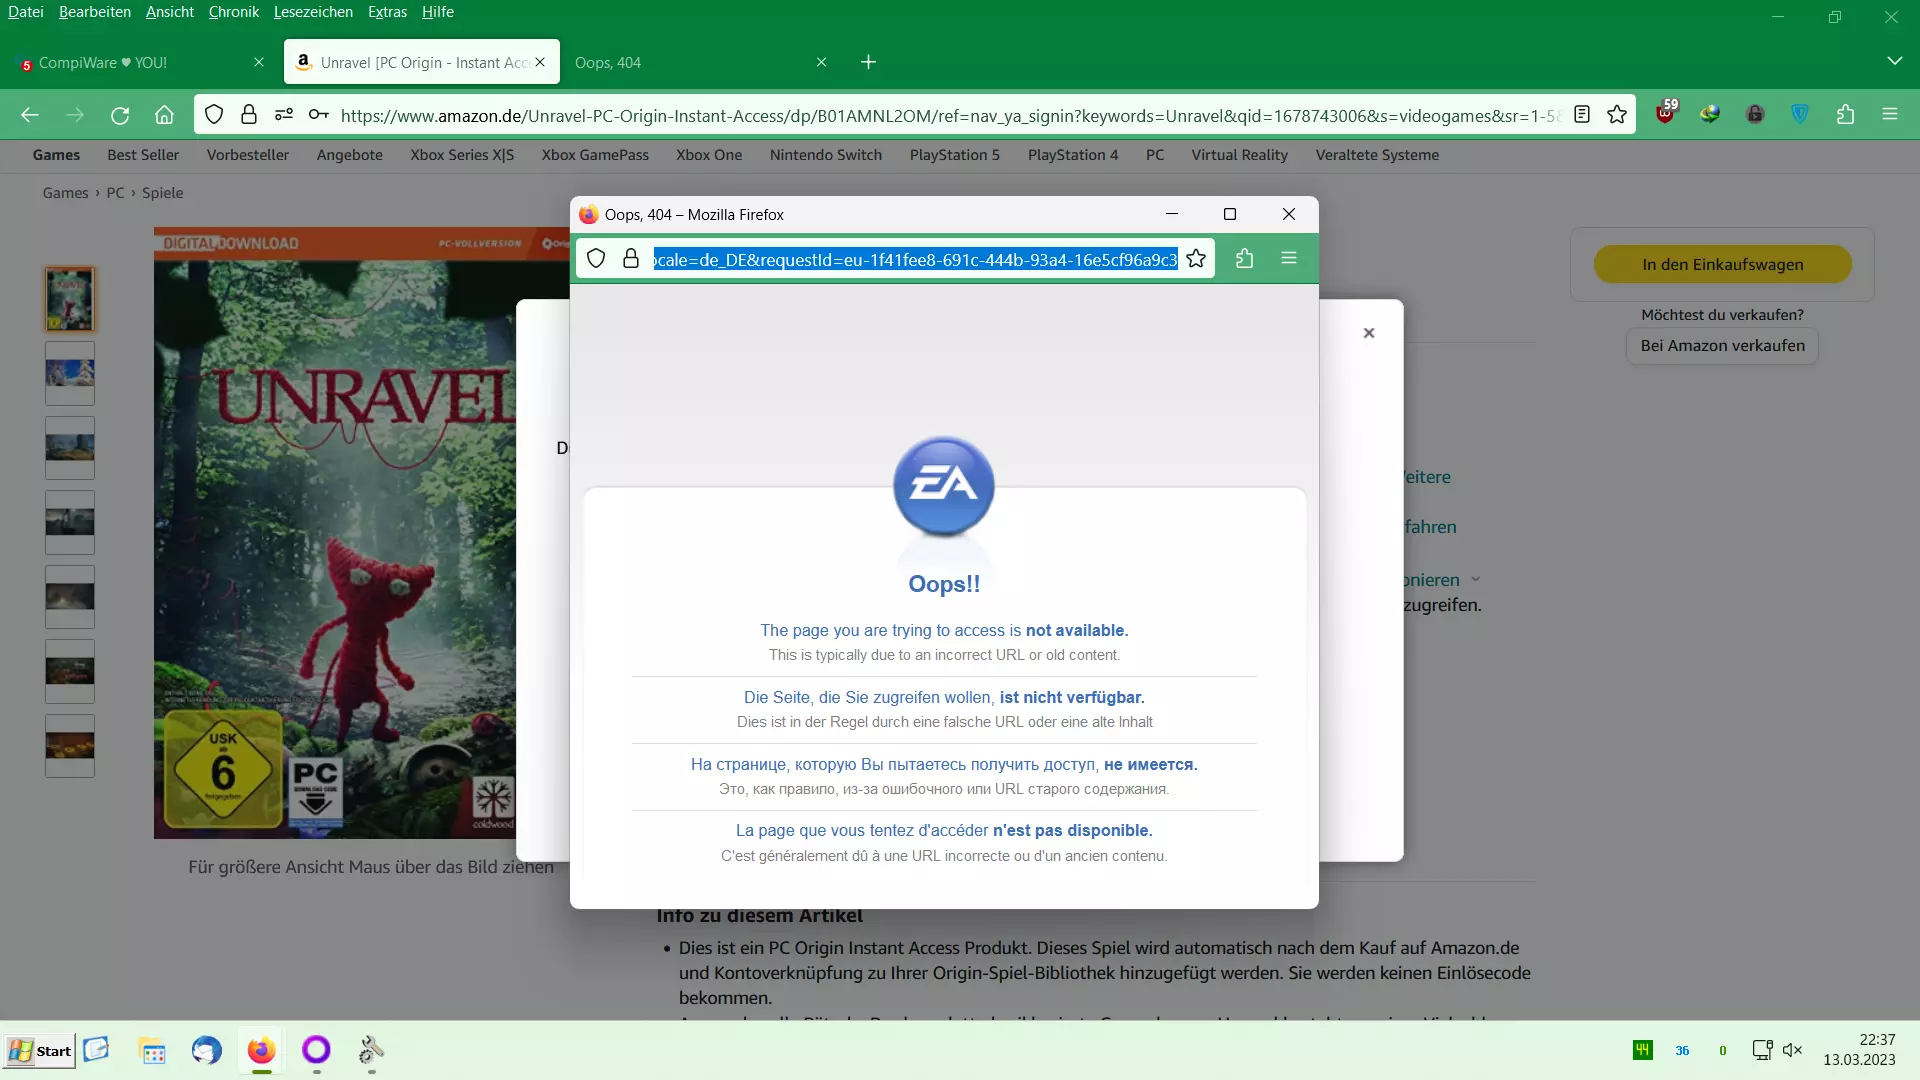
Task: Open the main Firefox hamburger menu
Action: 1890,115
